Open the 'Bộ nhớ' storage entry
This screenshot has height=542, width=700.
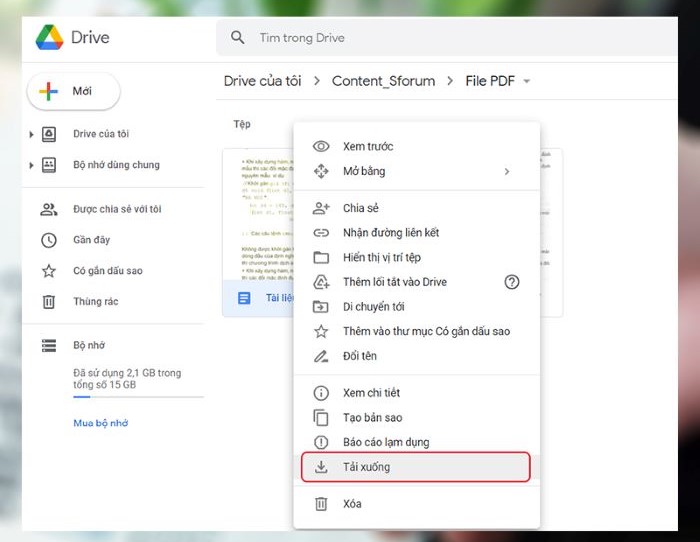coord(89,345)
